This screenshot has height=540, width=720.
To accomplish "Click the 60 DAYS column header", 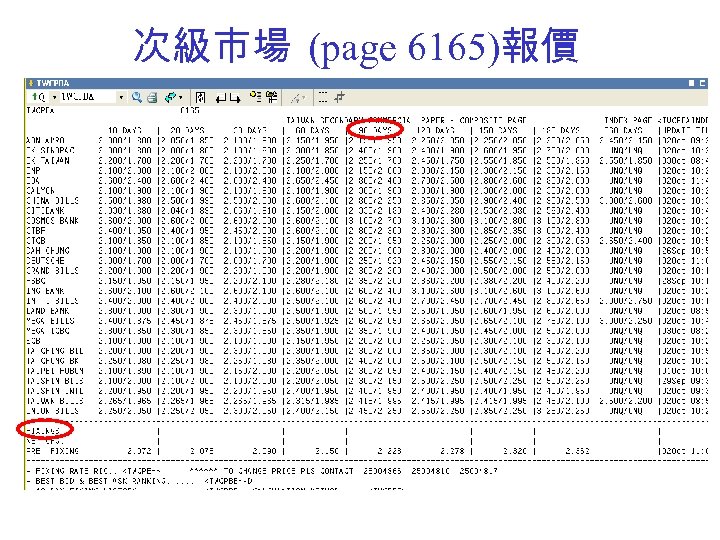I will (x=312, y=130).
